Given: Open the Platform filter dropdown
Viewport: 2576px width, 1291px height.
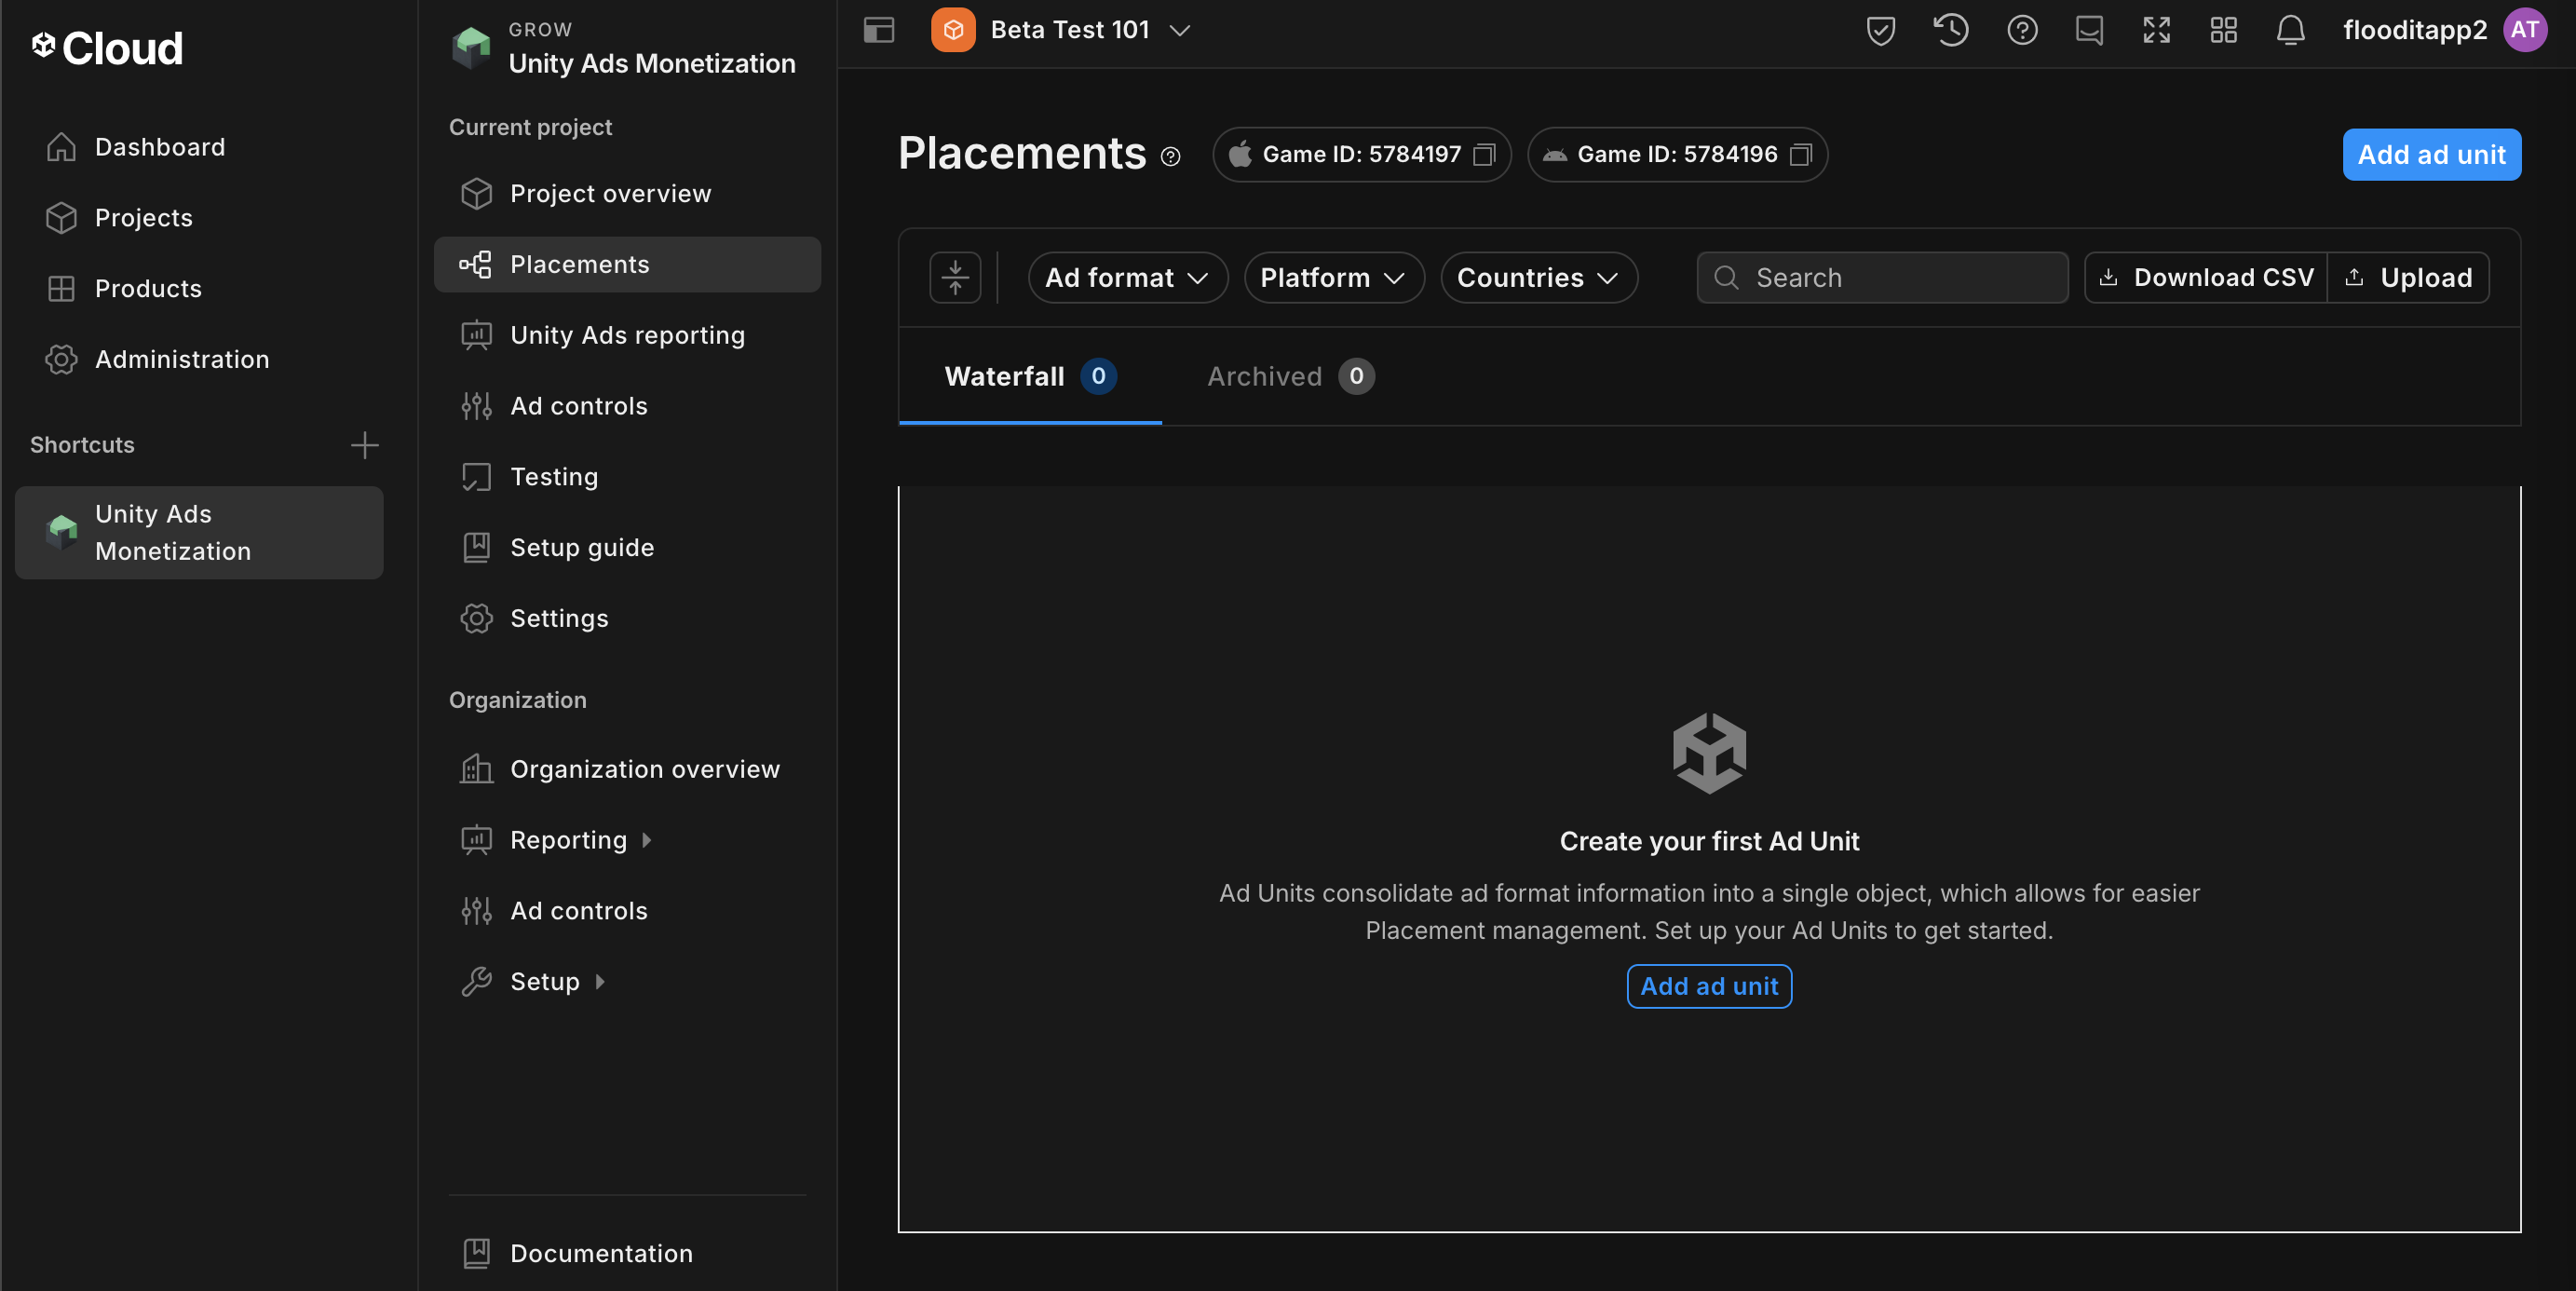Looking at the screenshot, I should click(1332, 277).
